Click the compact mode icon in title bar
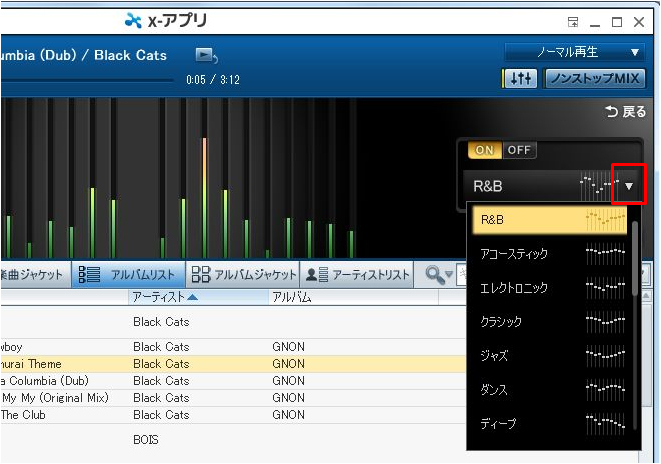This screenshot has height=464, width=661. coord(573,21)
